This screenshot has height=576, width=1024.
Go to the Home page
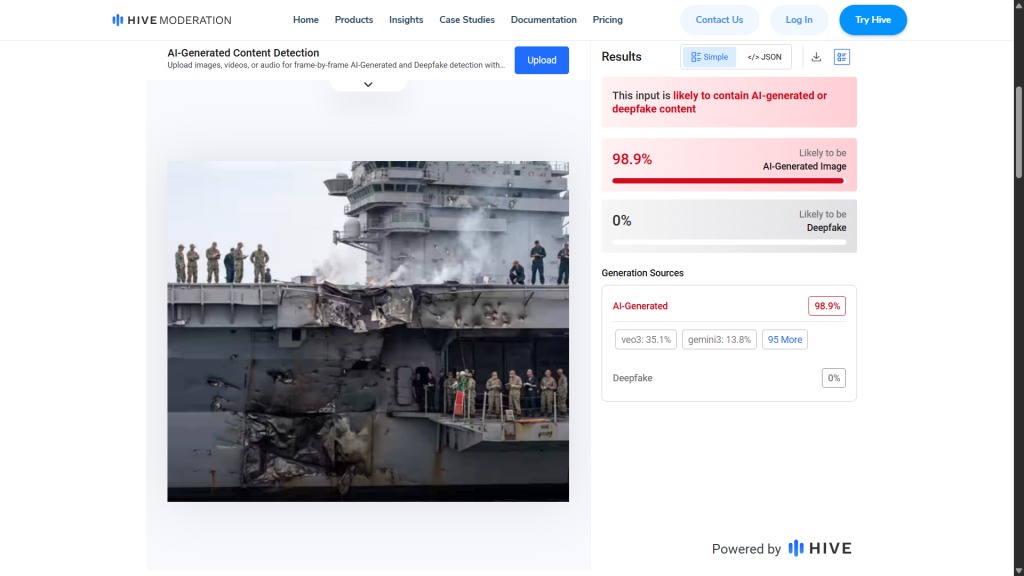click(x=306, y=20)
